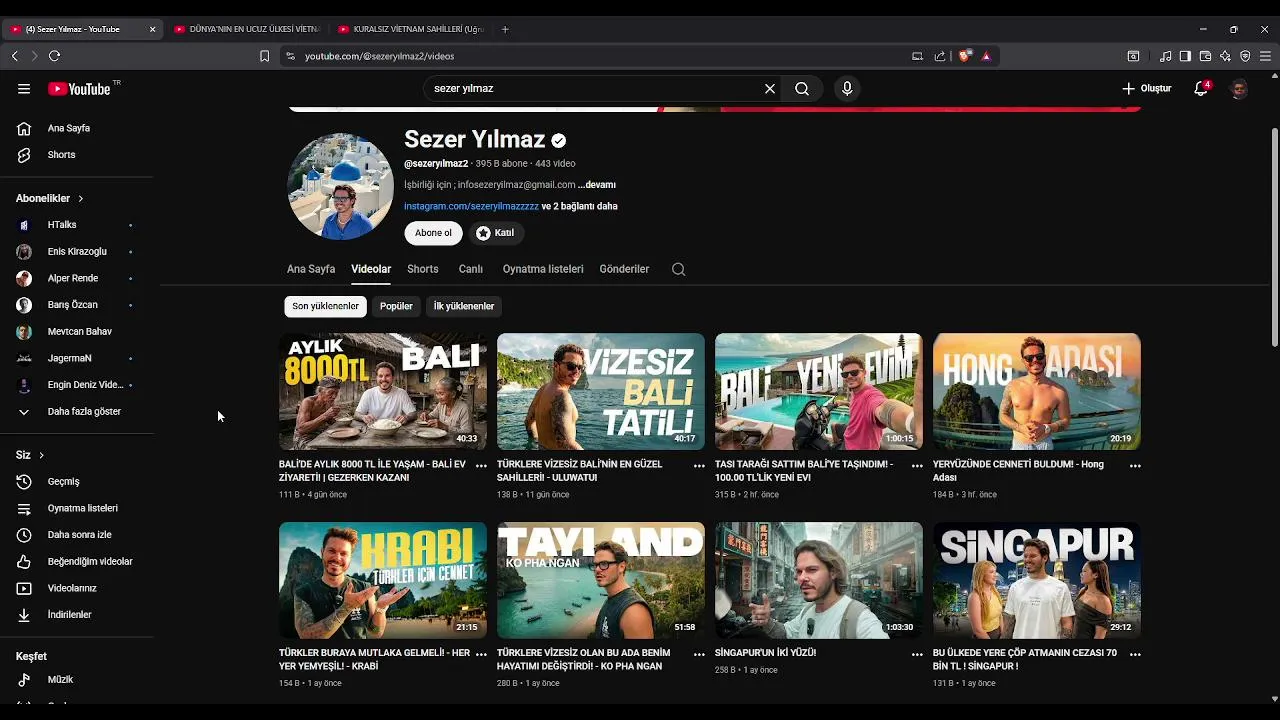Open options menu for ULUWATU video
Viewport: 1280px width, 720px height.
point(699,466)
